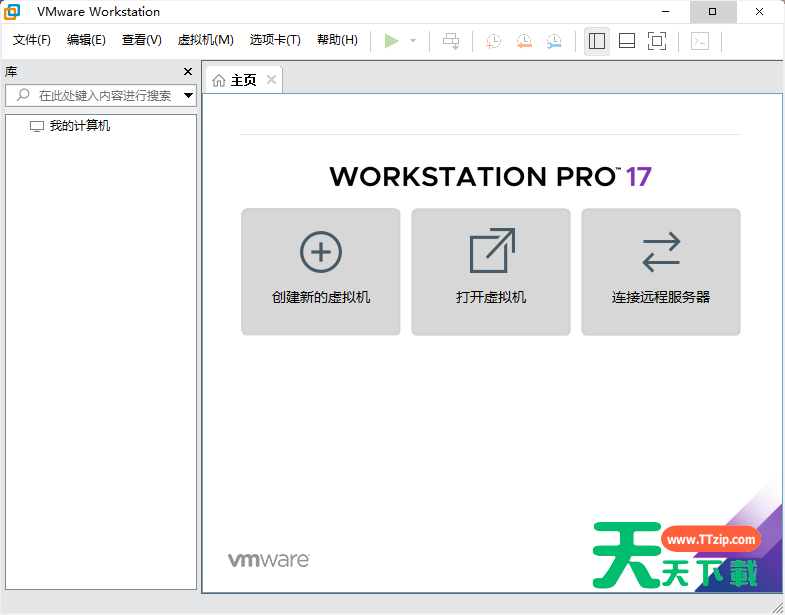785x615 pixels.
Task: Select 我的计算机 in library tree
Action: tap(70, 126)
